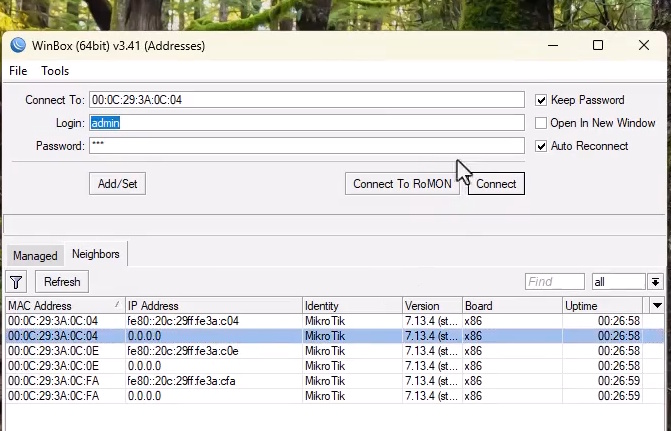Refresh the neighbors list

(x=62, y=282)
